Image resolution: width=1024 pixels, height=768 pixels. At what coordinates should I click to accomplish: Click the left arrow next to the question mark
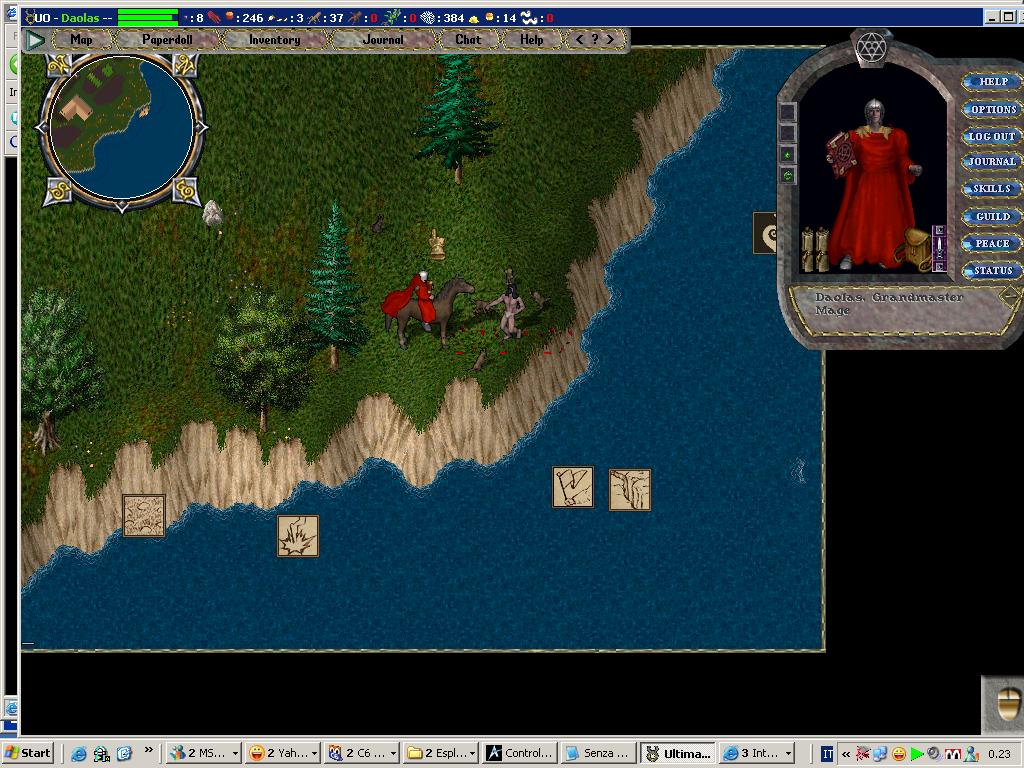point(579,40)
